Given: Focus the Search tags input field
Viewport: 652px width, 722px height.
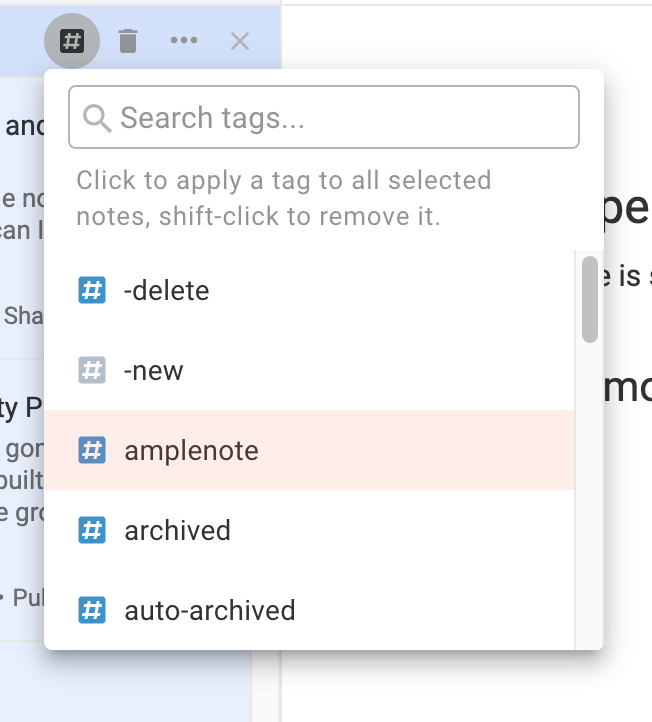Looking at the screenshot, I should (324, 117).
